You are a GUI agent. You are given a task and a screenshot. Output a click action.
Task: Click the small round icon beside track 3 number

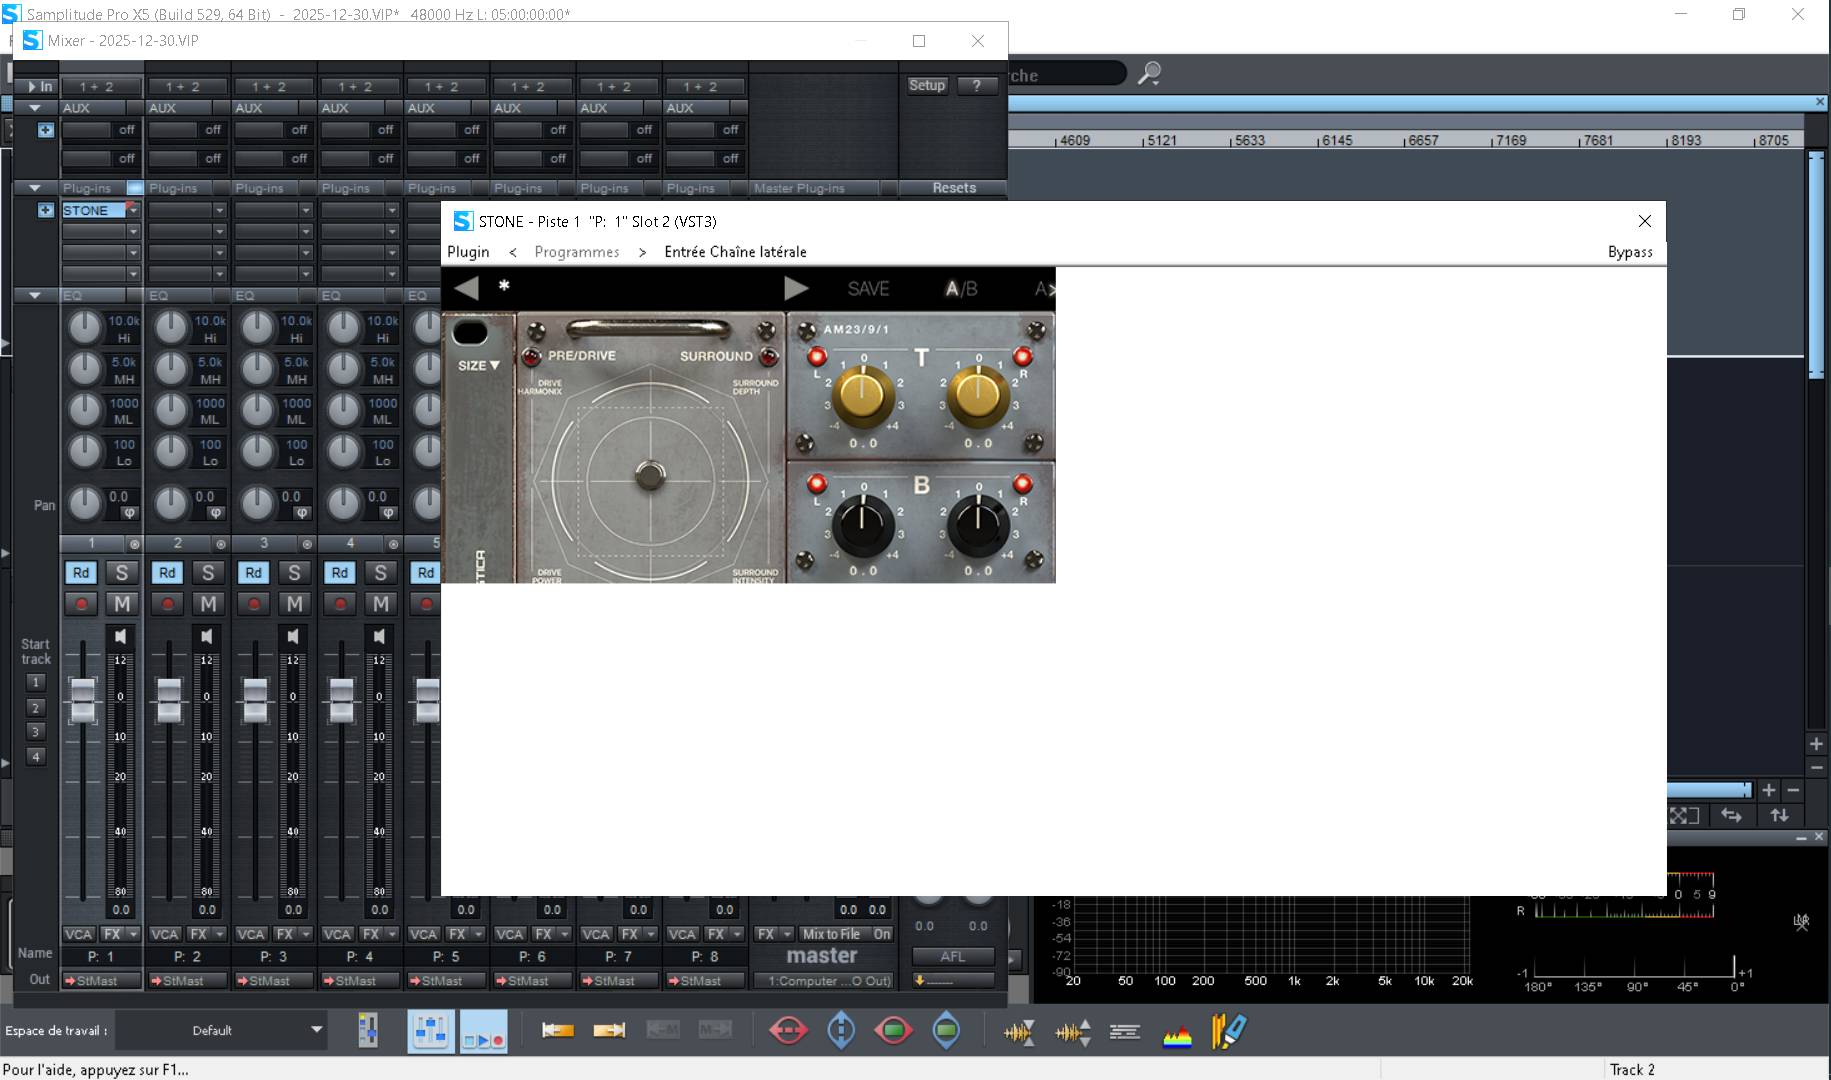[x=307, y=544]
